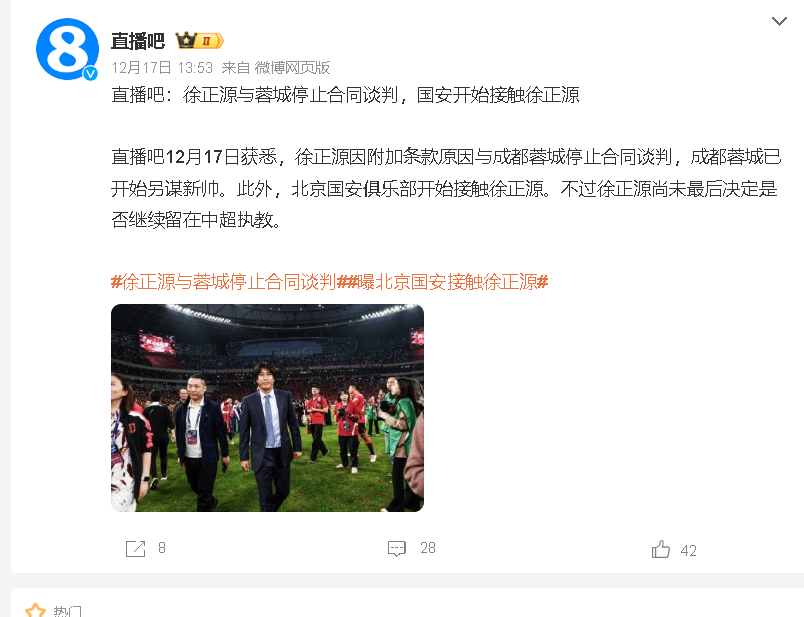804x617 pixels.
Task: Expand post options chevron menu
Action: click(x=779, y=21)
